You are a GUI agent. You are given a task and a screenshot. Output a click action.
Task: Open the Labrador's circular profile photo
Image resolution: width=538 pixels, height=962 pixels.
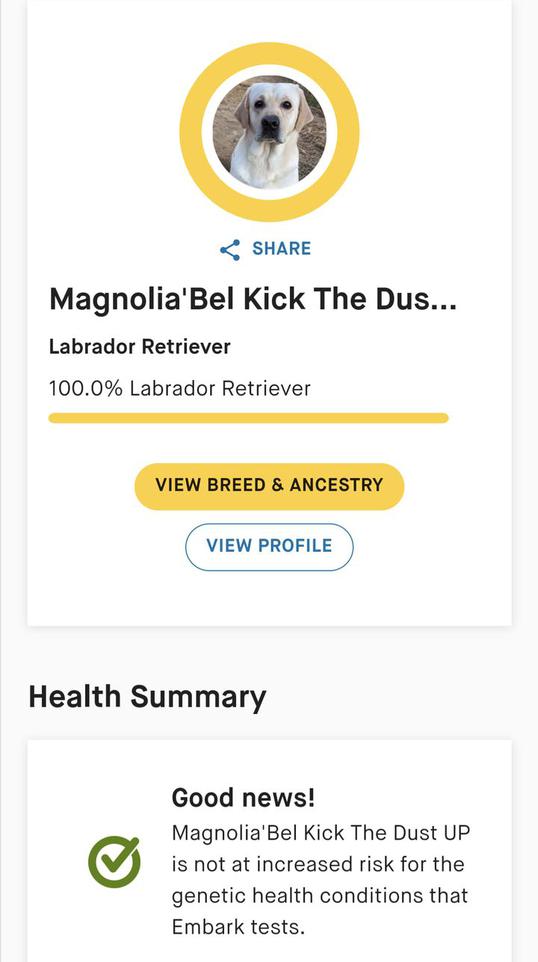pyautogui.click(x=269, y=131)
